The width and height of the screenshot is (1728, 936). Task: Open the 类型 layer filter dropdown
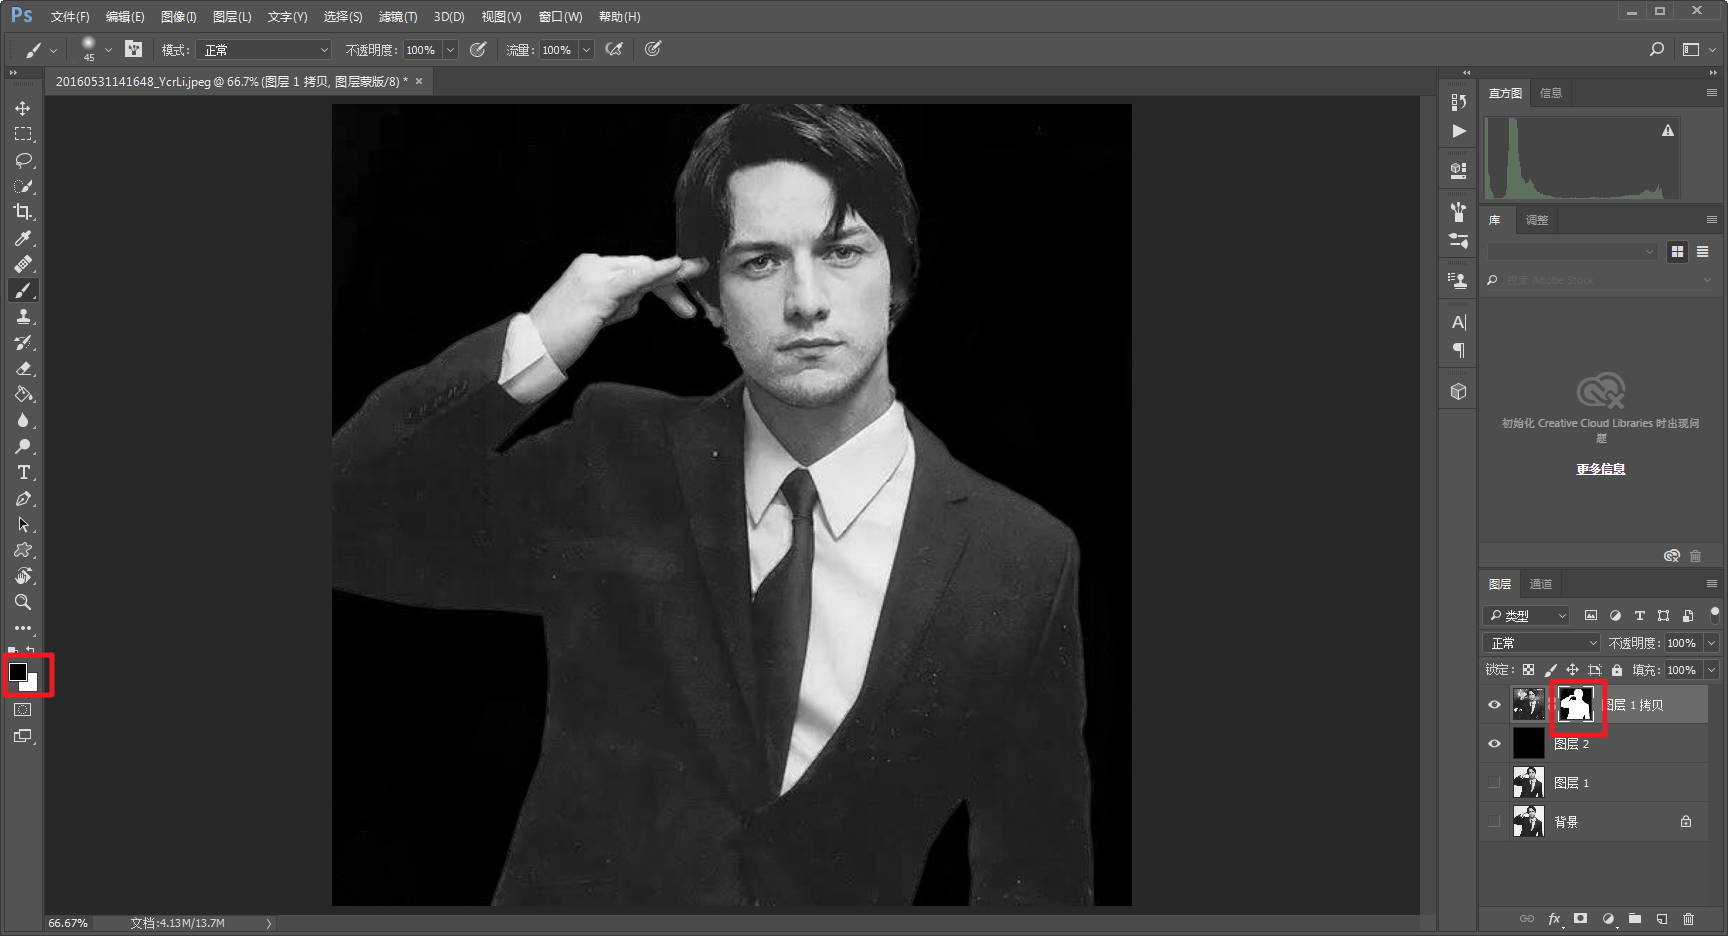pos(1526,616)
